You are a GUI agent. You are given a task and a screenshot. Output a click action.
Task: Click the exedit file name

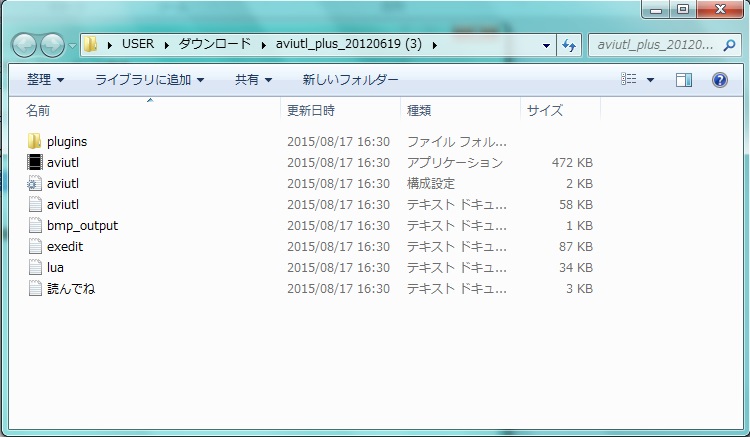(x=65, y=247)
